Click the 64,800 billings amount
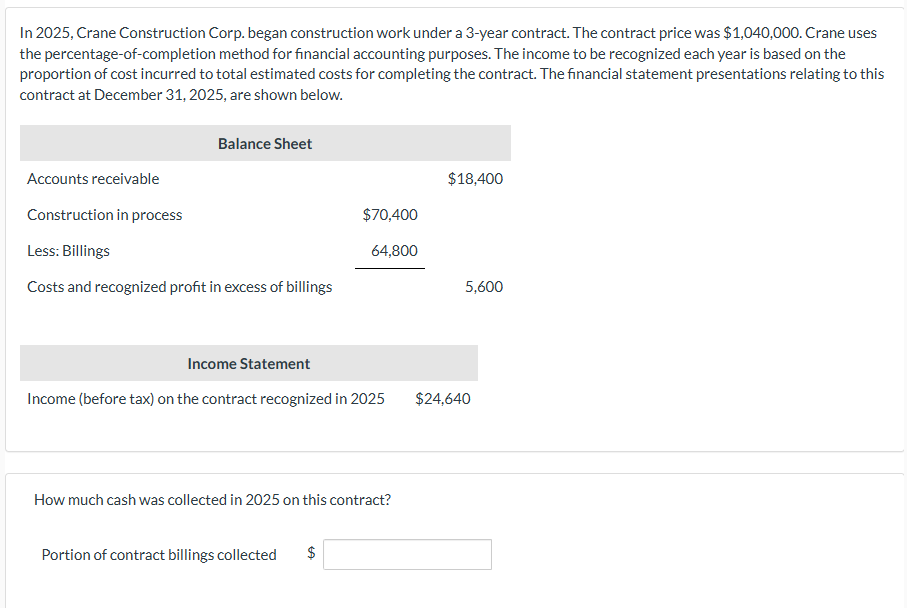The image size is (907, 608). (x=394, y=251)
